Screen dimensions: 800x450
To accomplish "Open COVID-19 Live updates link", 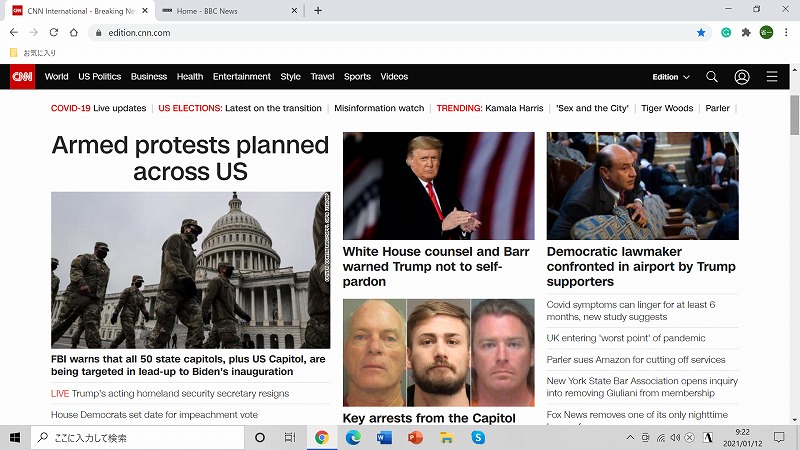I will point(98,108).
